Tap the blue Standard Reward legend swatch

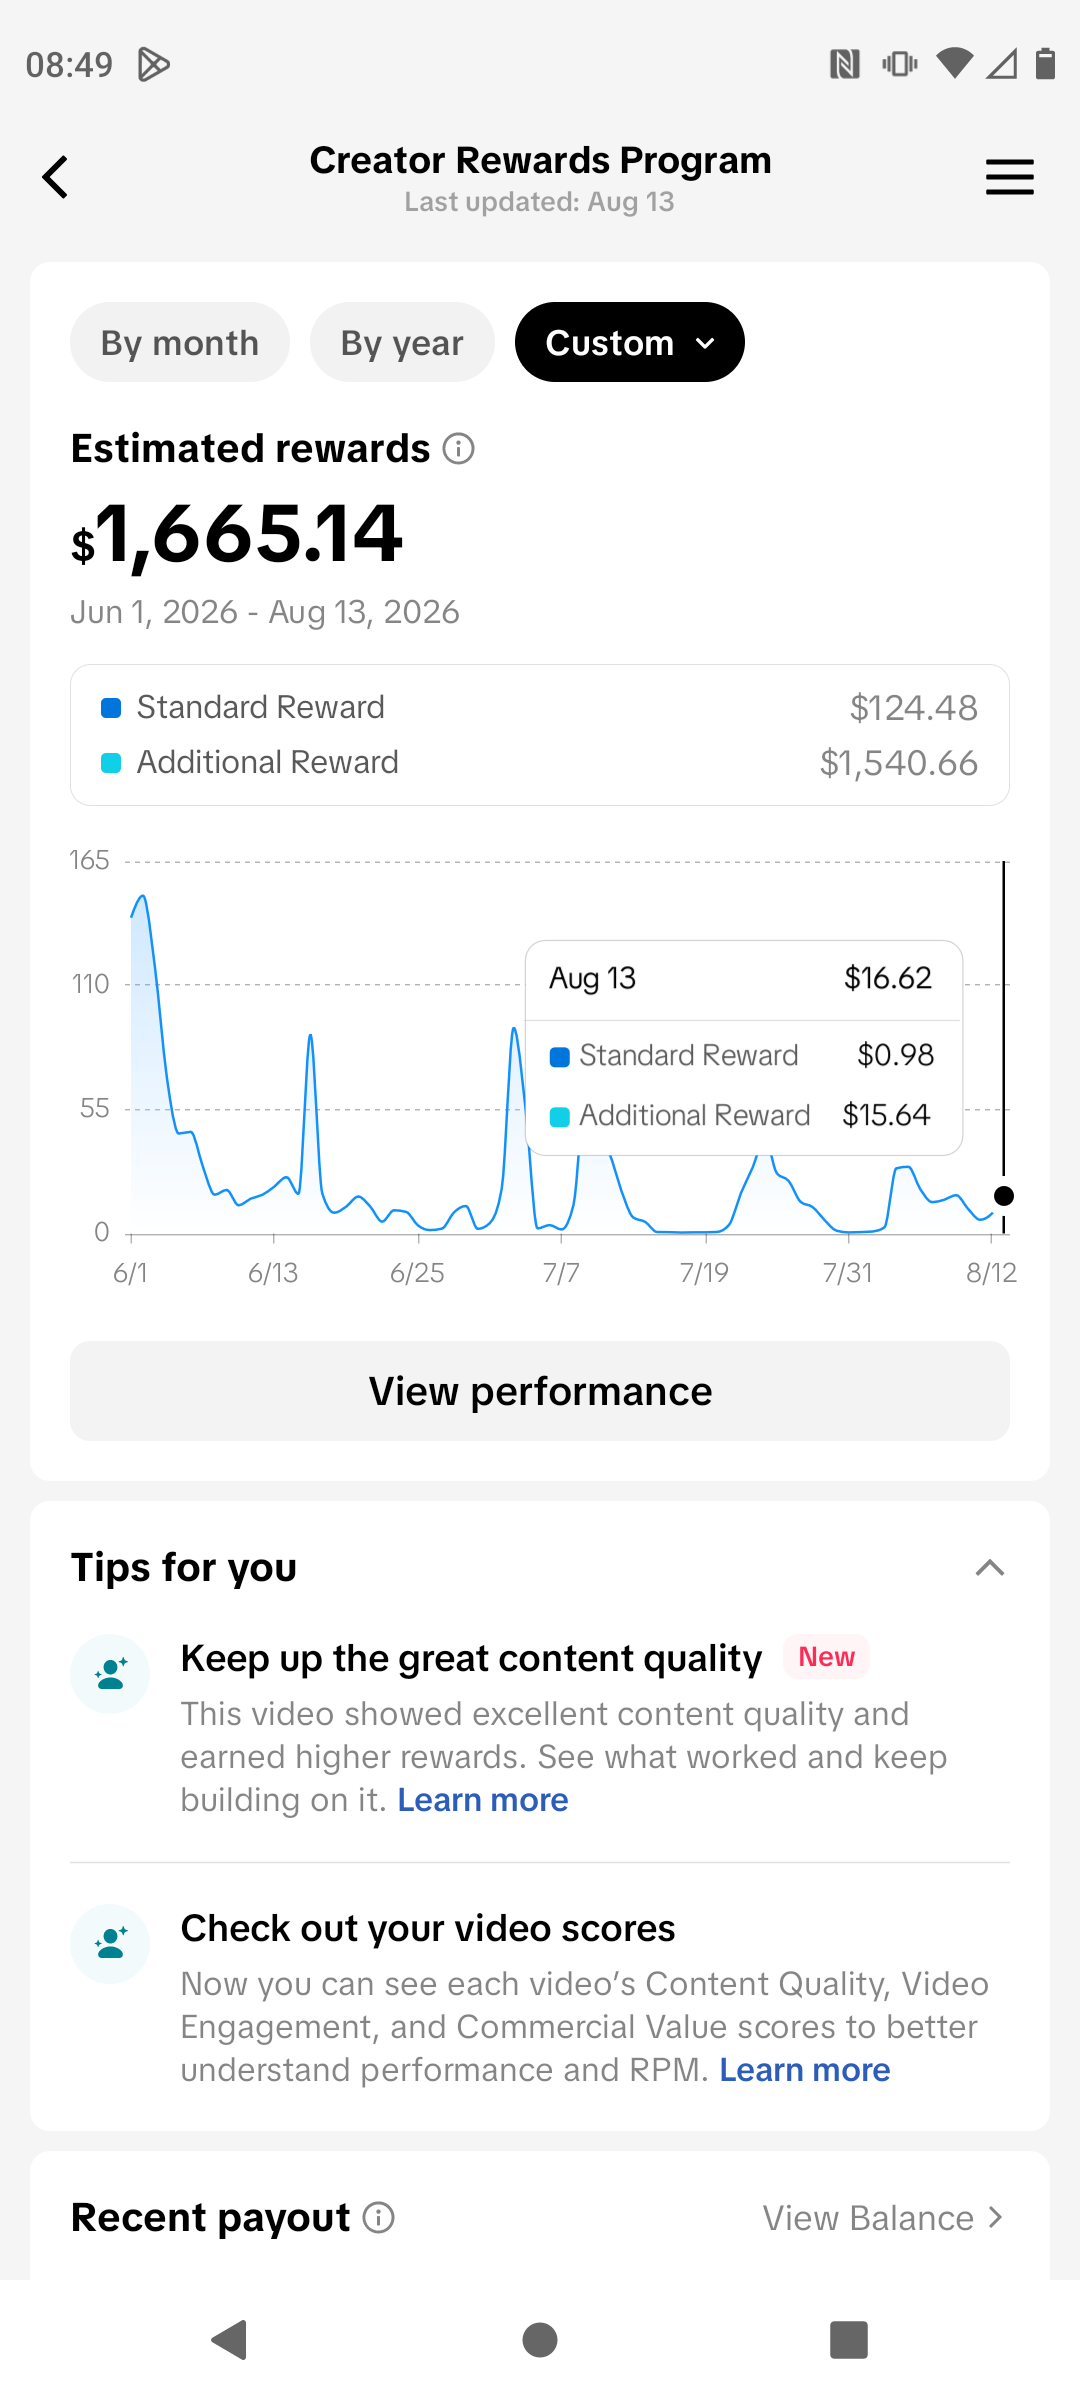tap(111, 708)
